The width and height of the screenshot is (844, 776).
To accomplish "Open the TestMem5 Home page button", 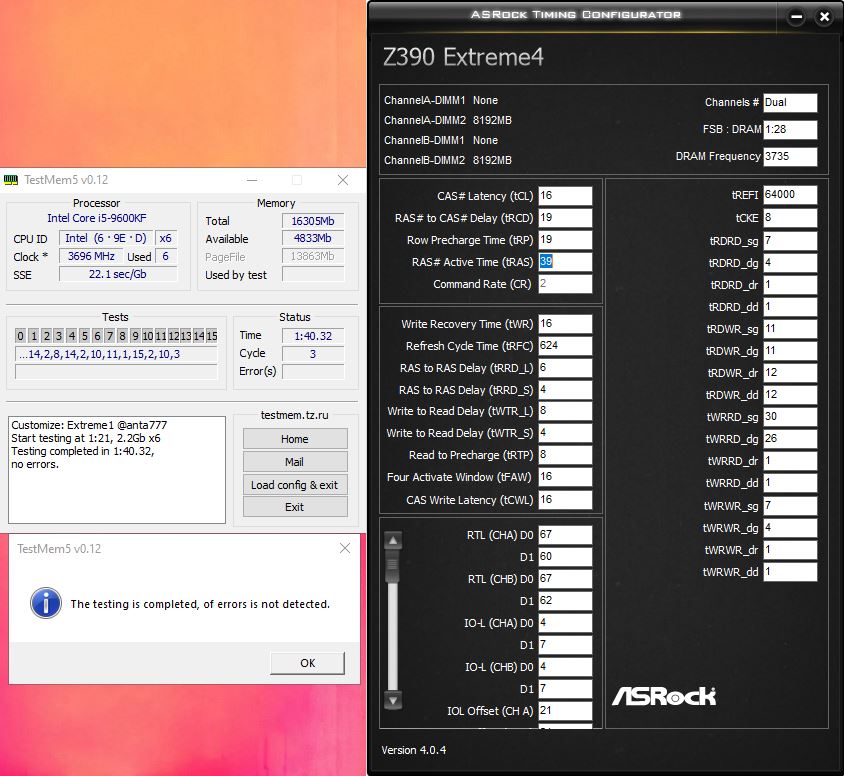I will coord(295,439).
